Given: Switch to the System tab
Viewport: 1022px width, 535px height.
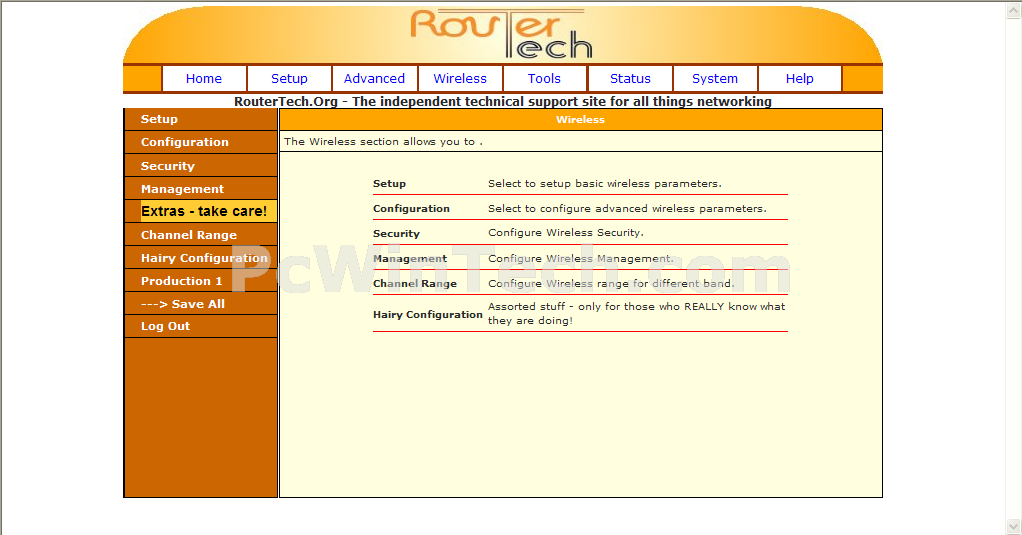Looking at the screenshot, I should click(715, 79).
